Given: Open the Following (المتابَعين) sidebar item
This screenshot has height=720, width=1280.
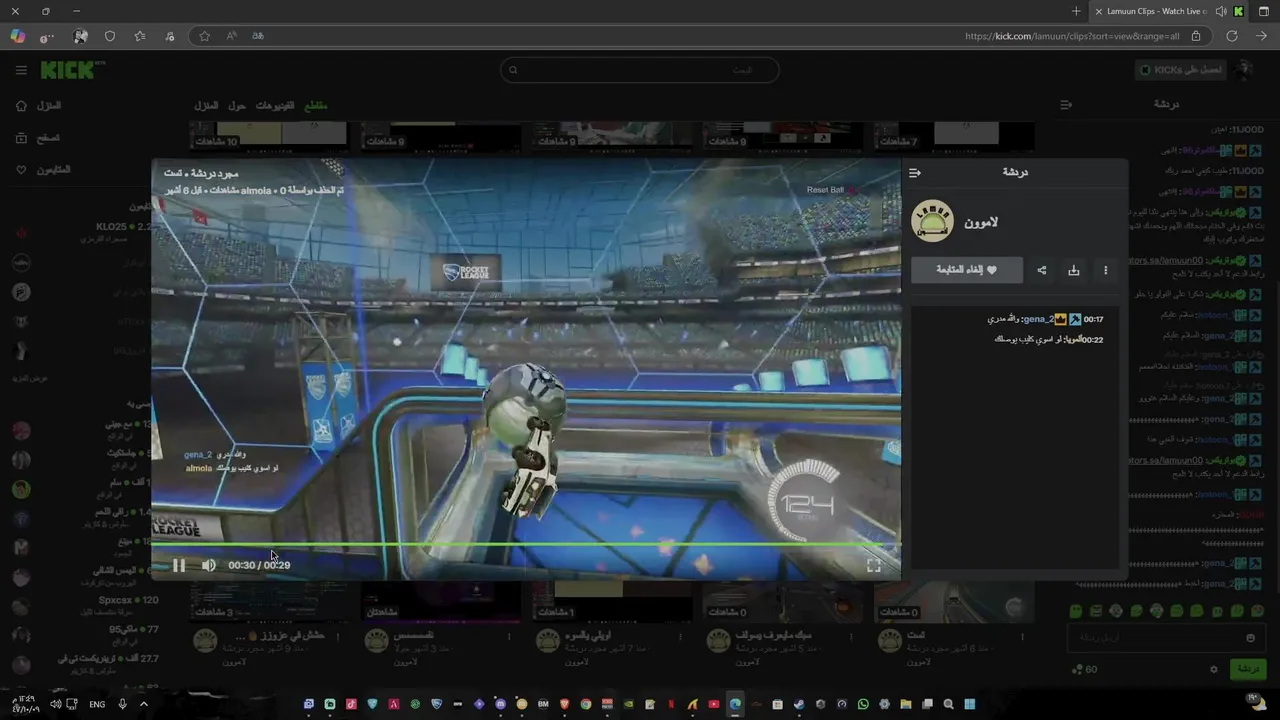Looking at the screenshot, I should pyautogui.click(x=44, y=170).
